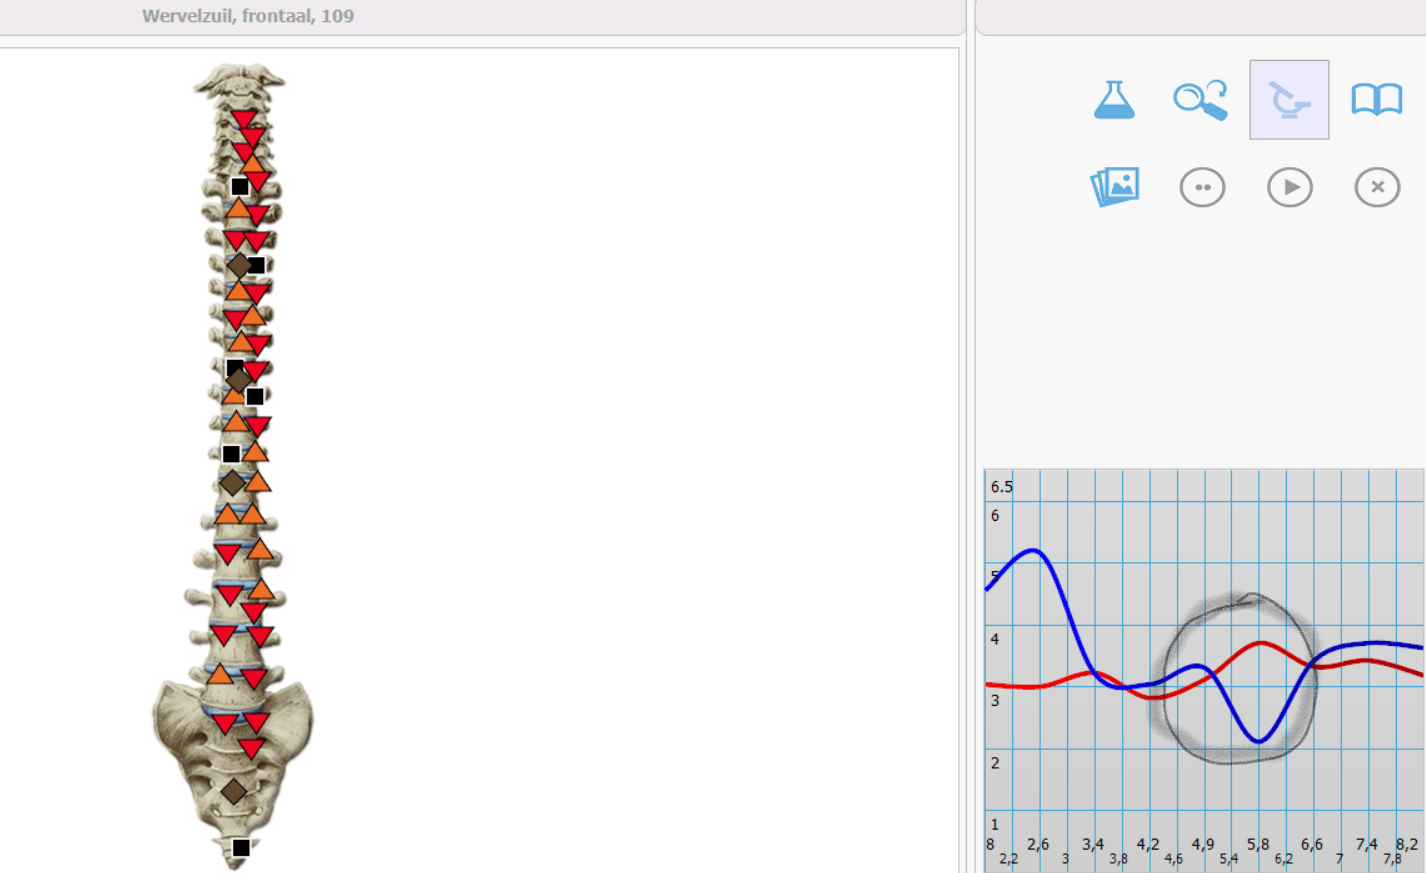The height and width of the screenshot is (873, 1426).
Task: Click the dip in the blue curve inside the circled area
Action: (x=1260, y=738)
